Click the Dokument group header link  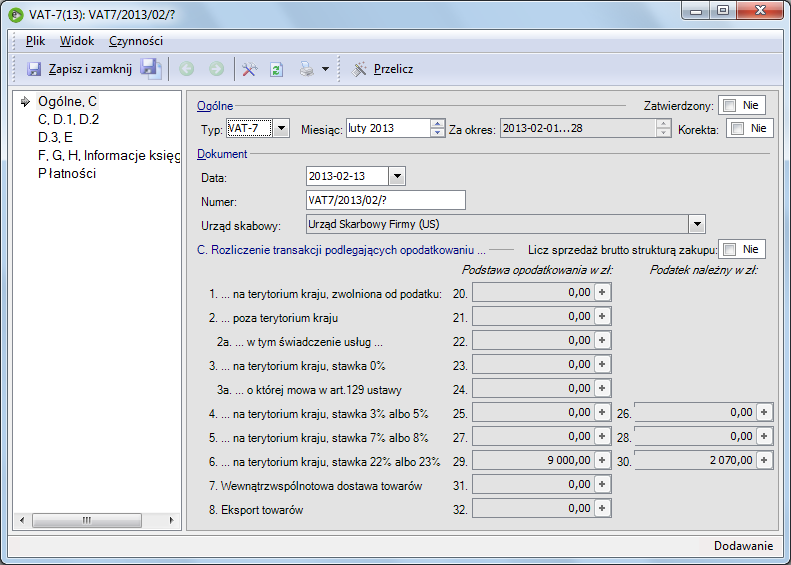click(x=222, y=154)
